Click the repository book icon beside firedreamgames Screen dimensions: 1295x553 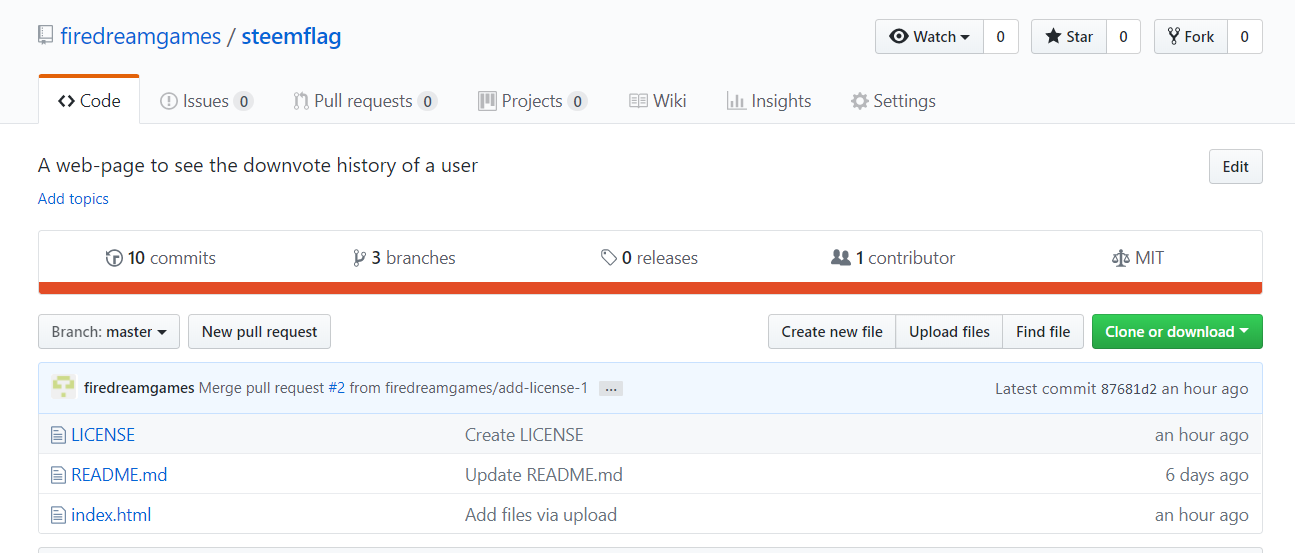click(45, 36)
